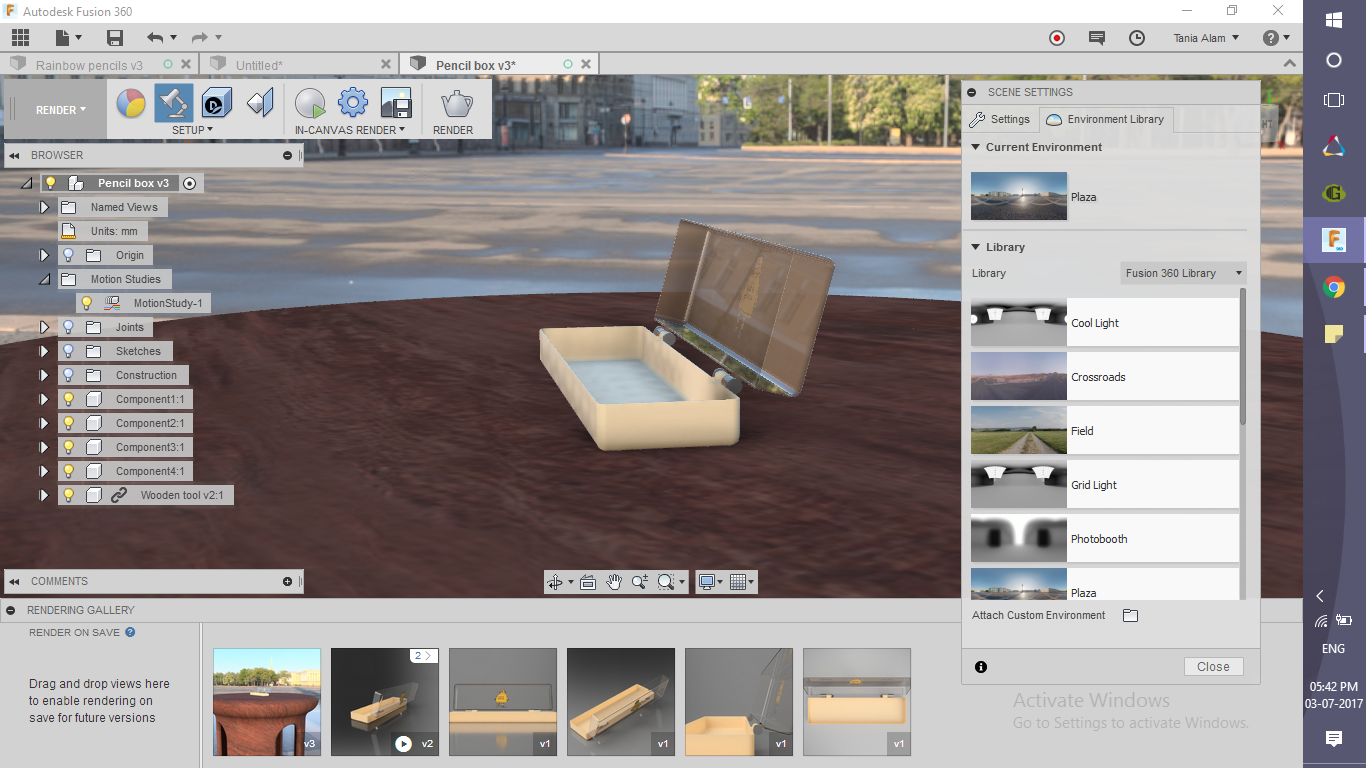Collapse the Current Environment section
This screenshot has height=768, width=1366.
[x=976, y=147]
